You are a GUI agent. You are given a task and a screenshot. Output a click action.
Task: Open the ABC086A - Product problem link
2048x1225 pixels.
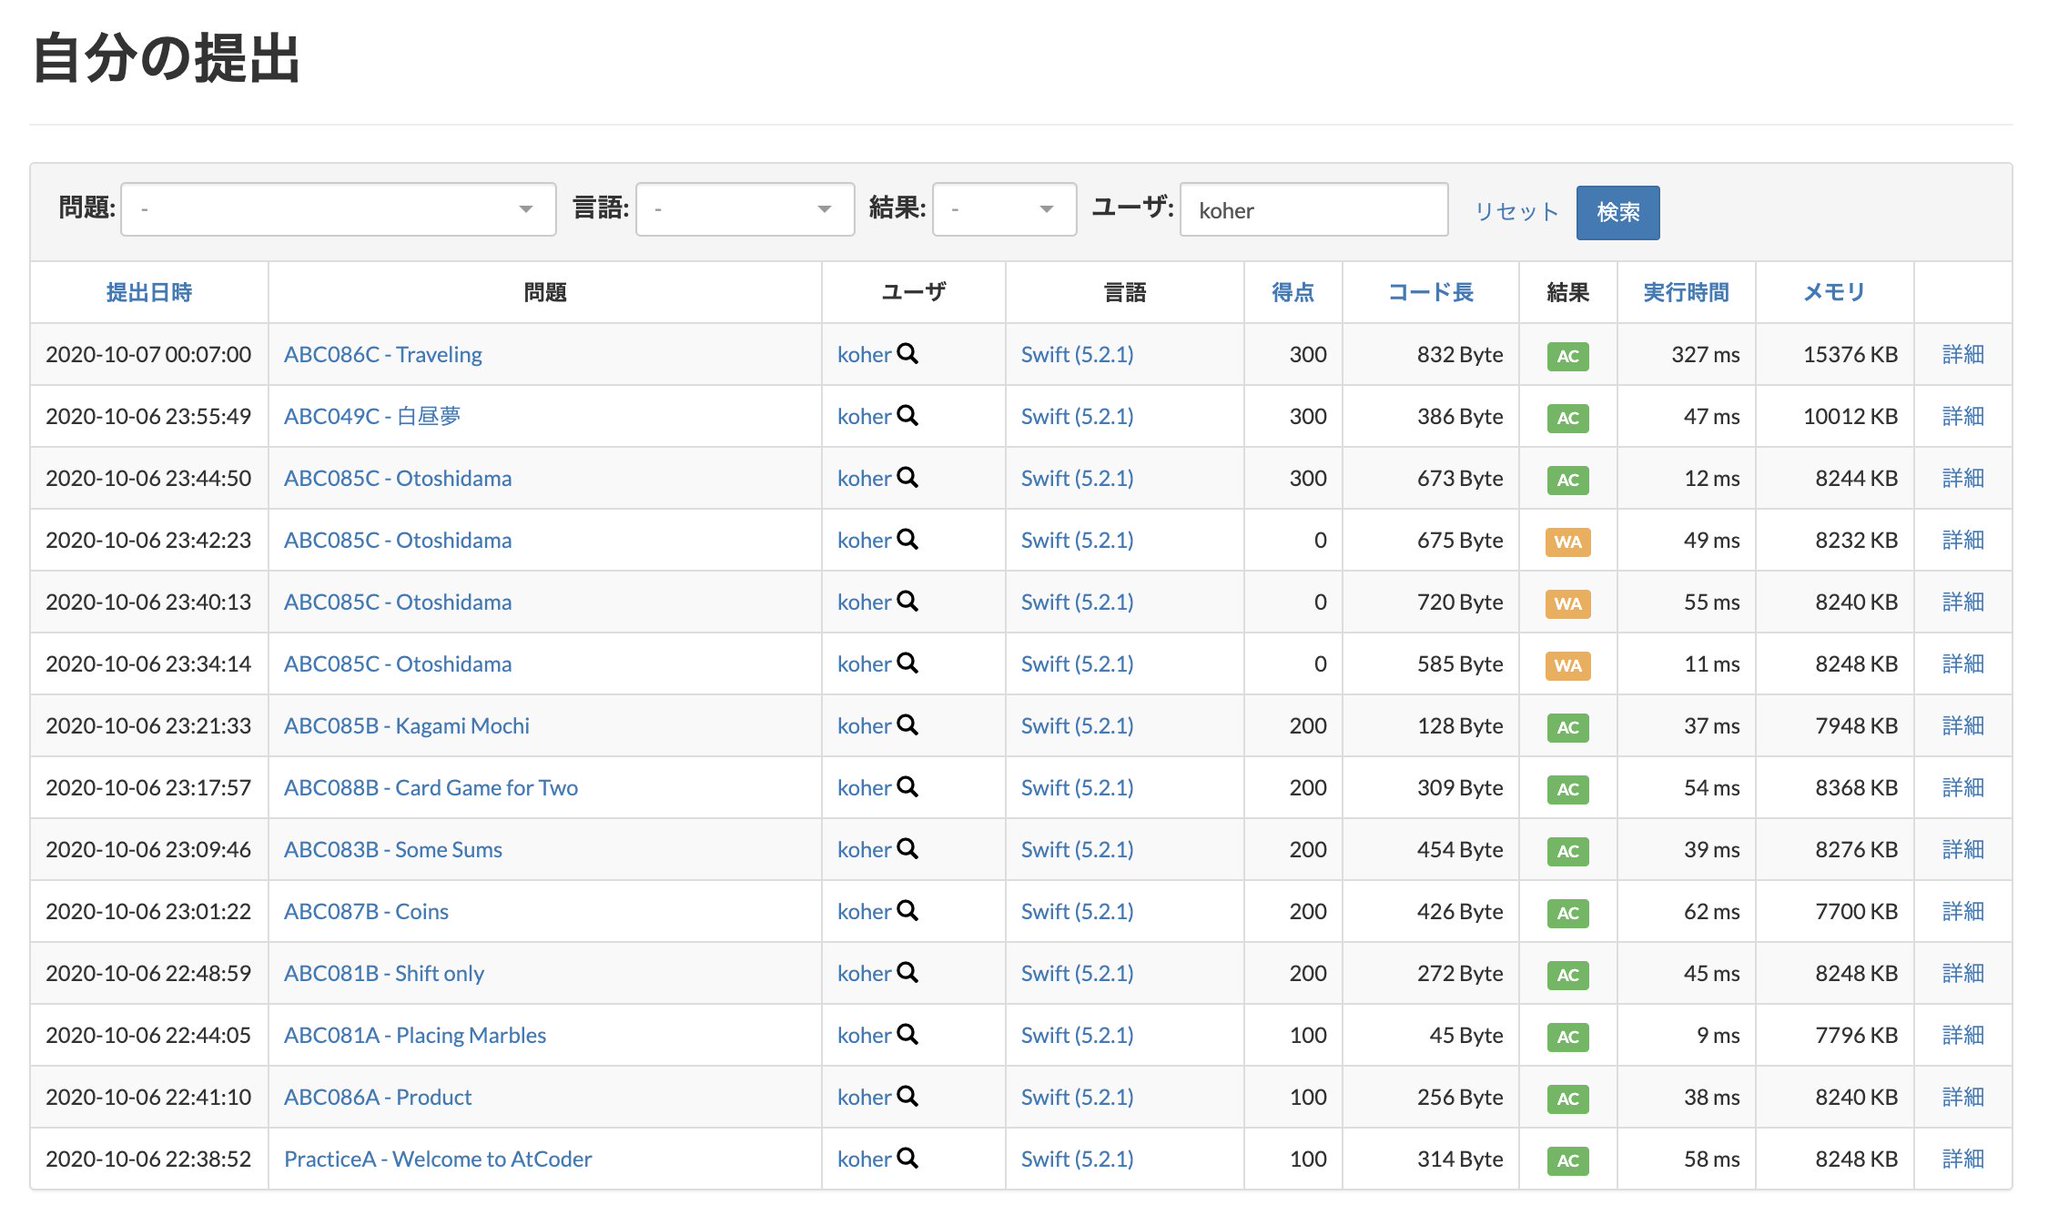pyautogui.click(x=377, y=1097)
